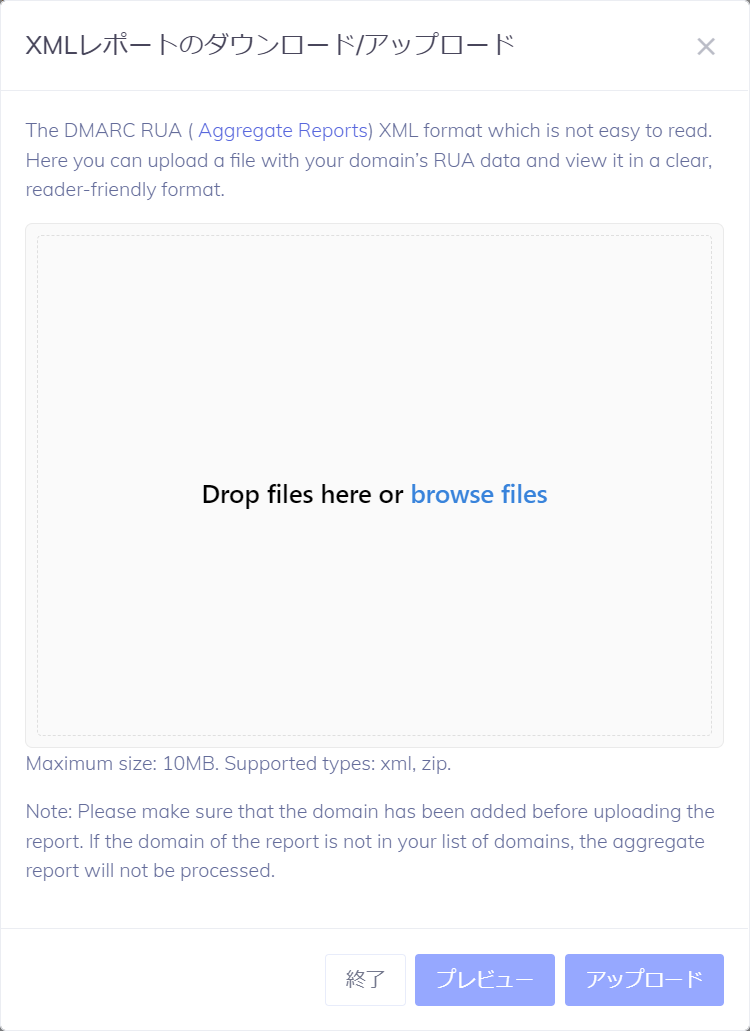This screenshot has width=750, height=1031.
Task: Follow the purple Aggregate Reports hyperlink
Action: pos(283,130)
